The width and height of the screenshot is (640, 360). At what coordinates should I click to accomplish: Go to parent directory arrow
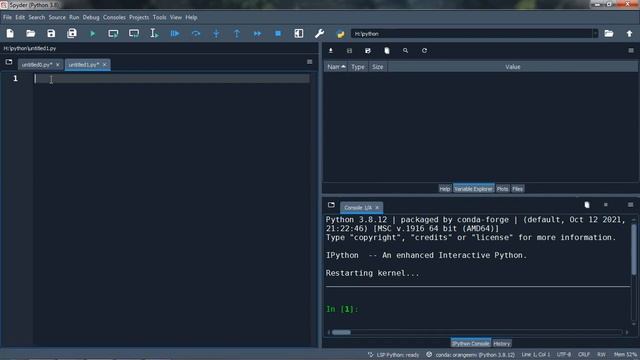pos(629,33)
